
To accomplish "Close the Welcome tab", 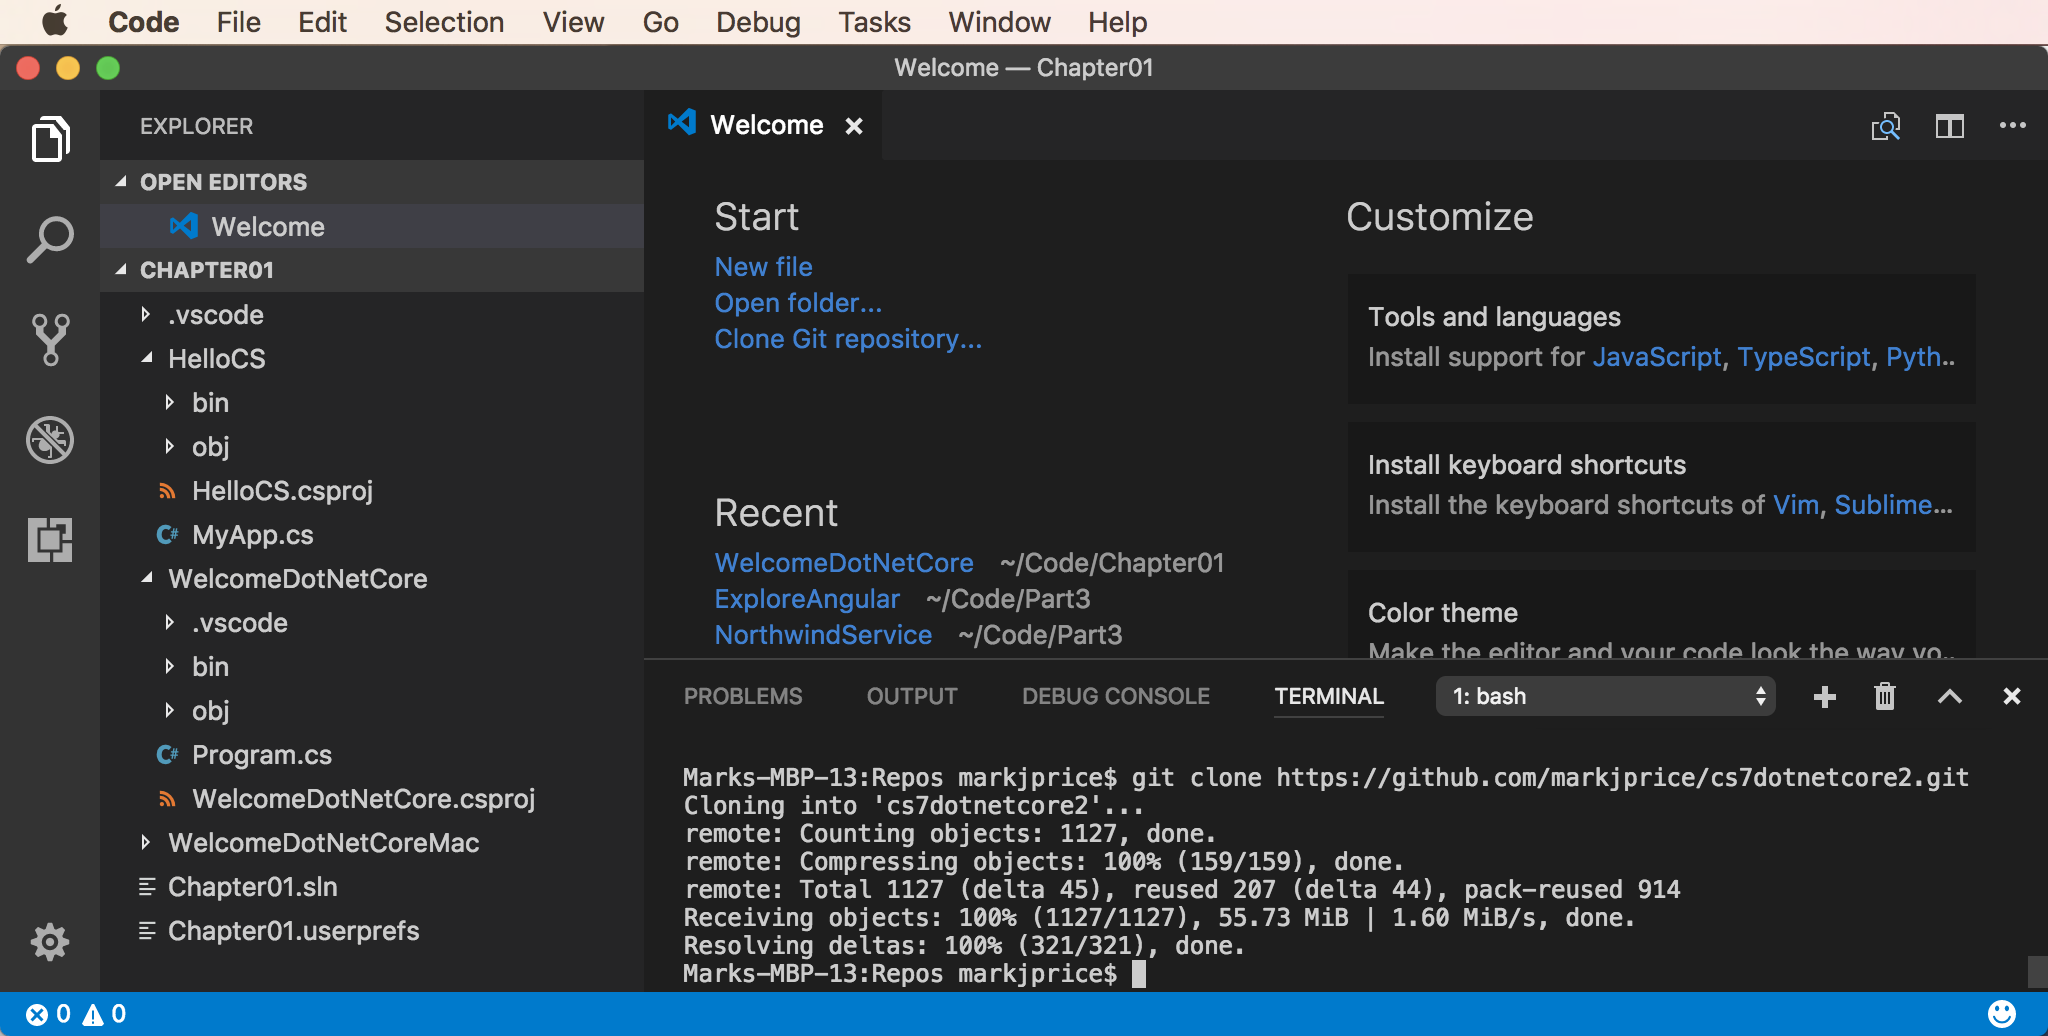I will [x=854, y=126].
